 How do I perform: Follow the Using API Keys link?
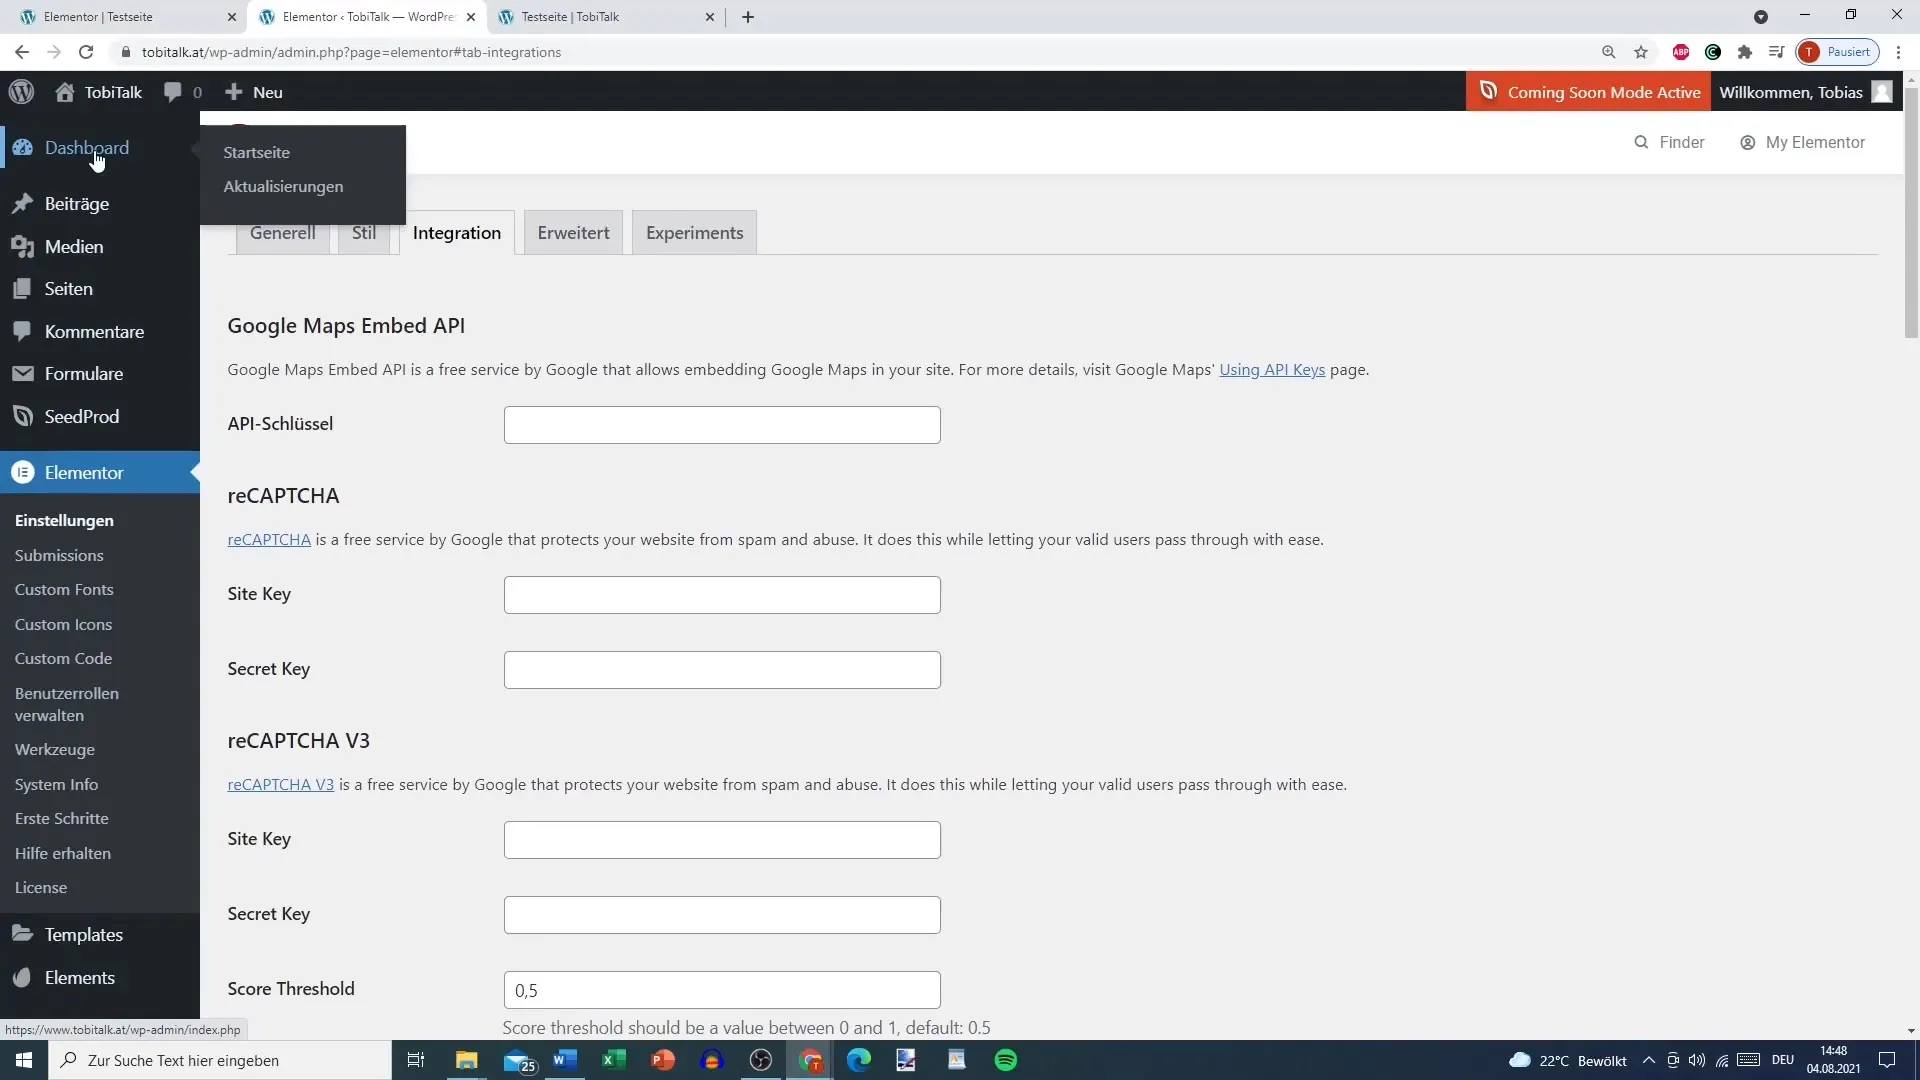click(1272, 370)
